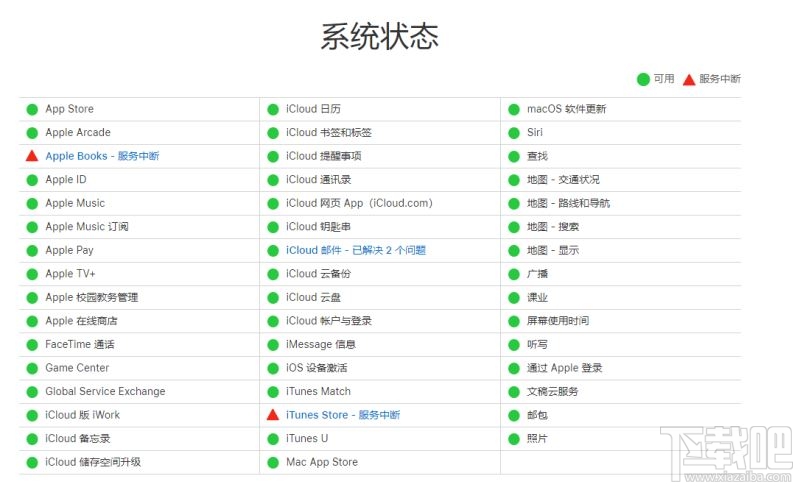Click the green dot beside iTunes Match

click(x=273, y=392)
